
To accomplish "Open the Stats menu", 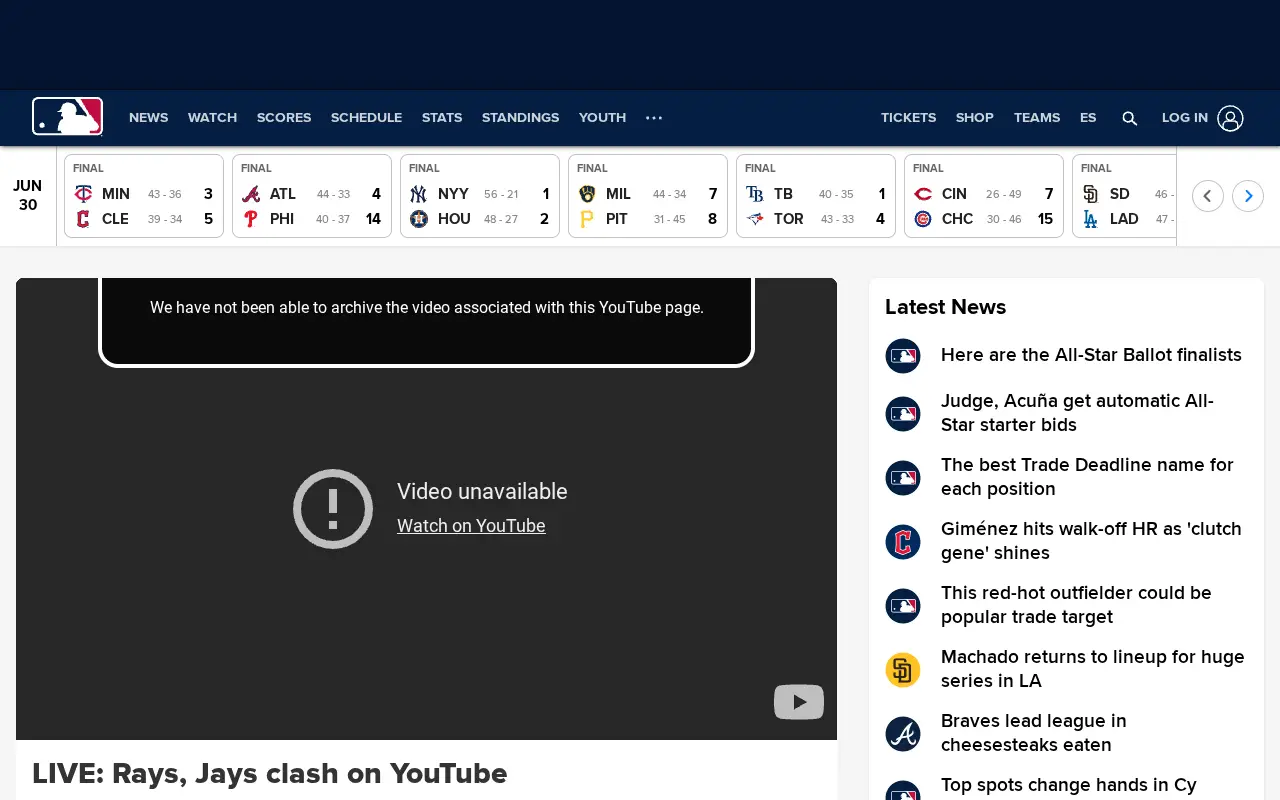I will click(442, 118).
